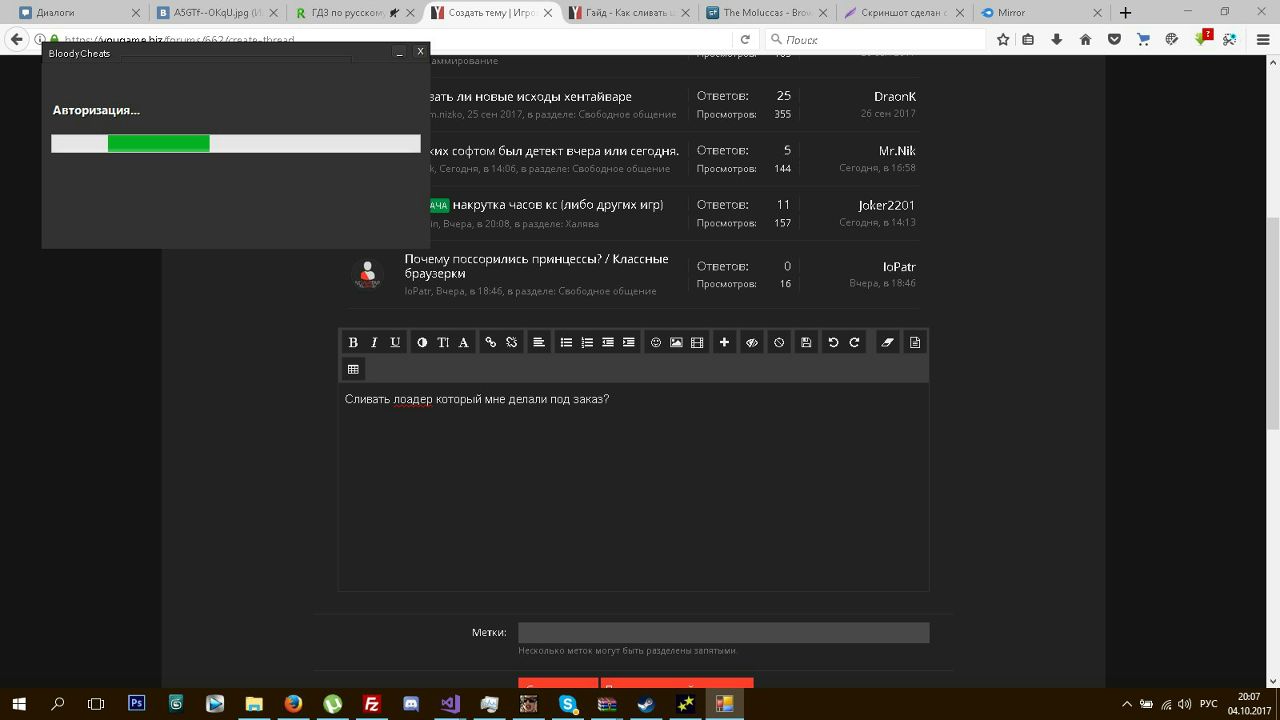Expand the text alignment options
This screenshot has height=720, width=1280.
[538, 342]
